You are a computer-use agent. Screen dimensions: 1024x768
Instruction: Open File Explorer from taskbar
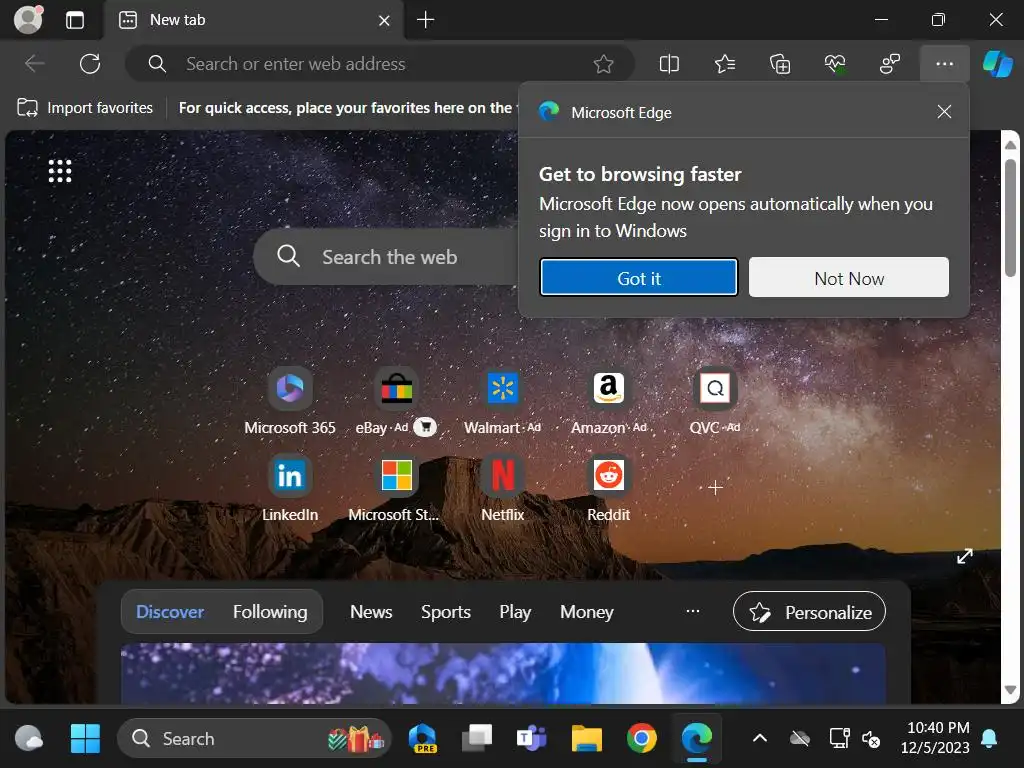586,739
